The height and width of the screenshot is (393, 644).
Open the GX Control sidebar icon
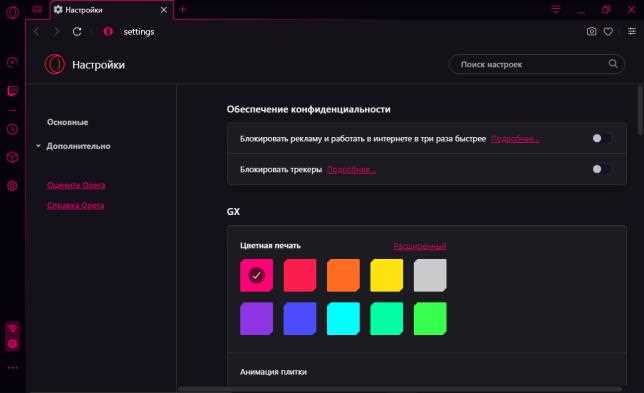pos(12,62)
